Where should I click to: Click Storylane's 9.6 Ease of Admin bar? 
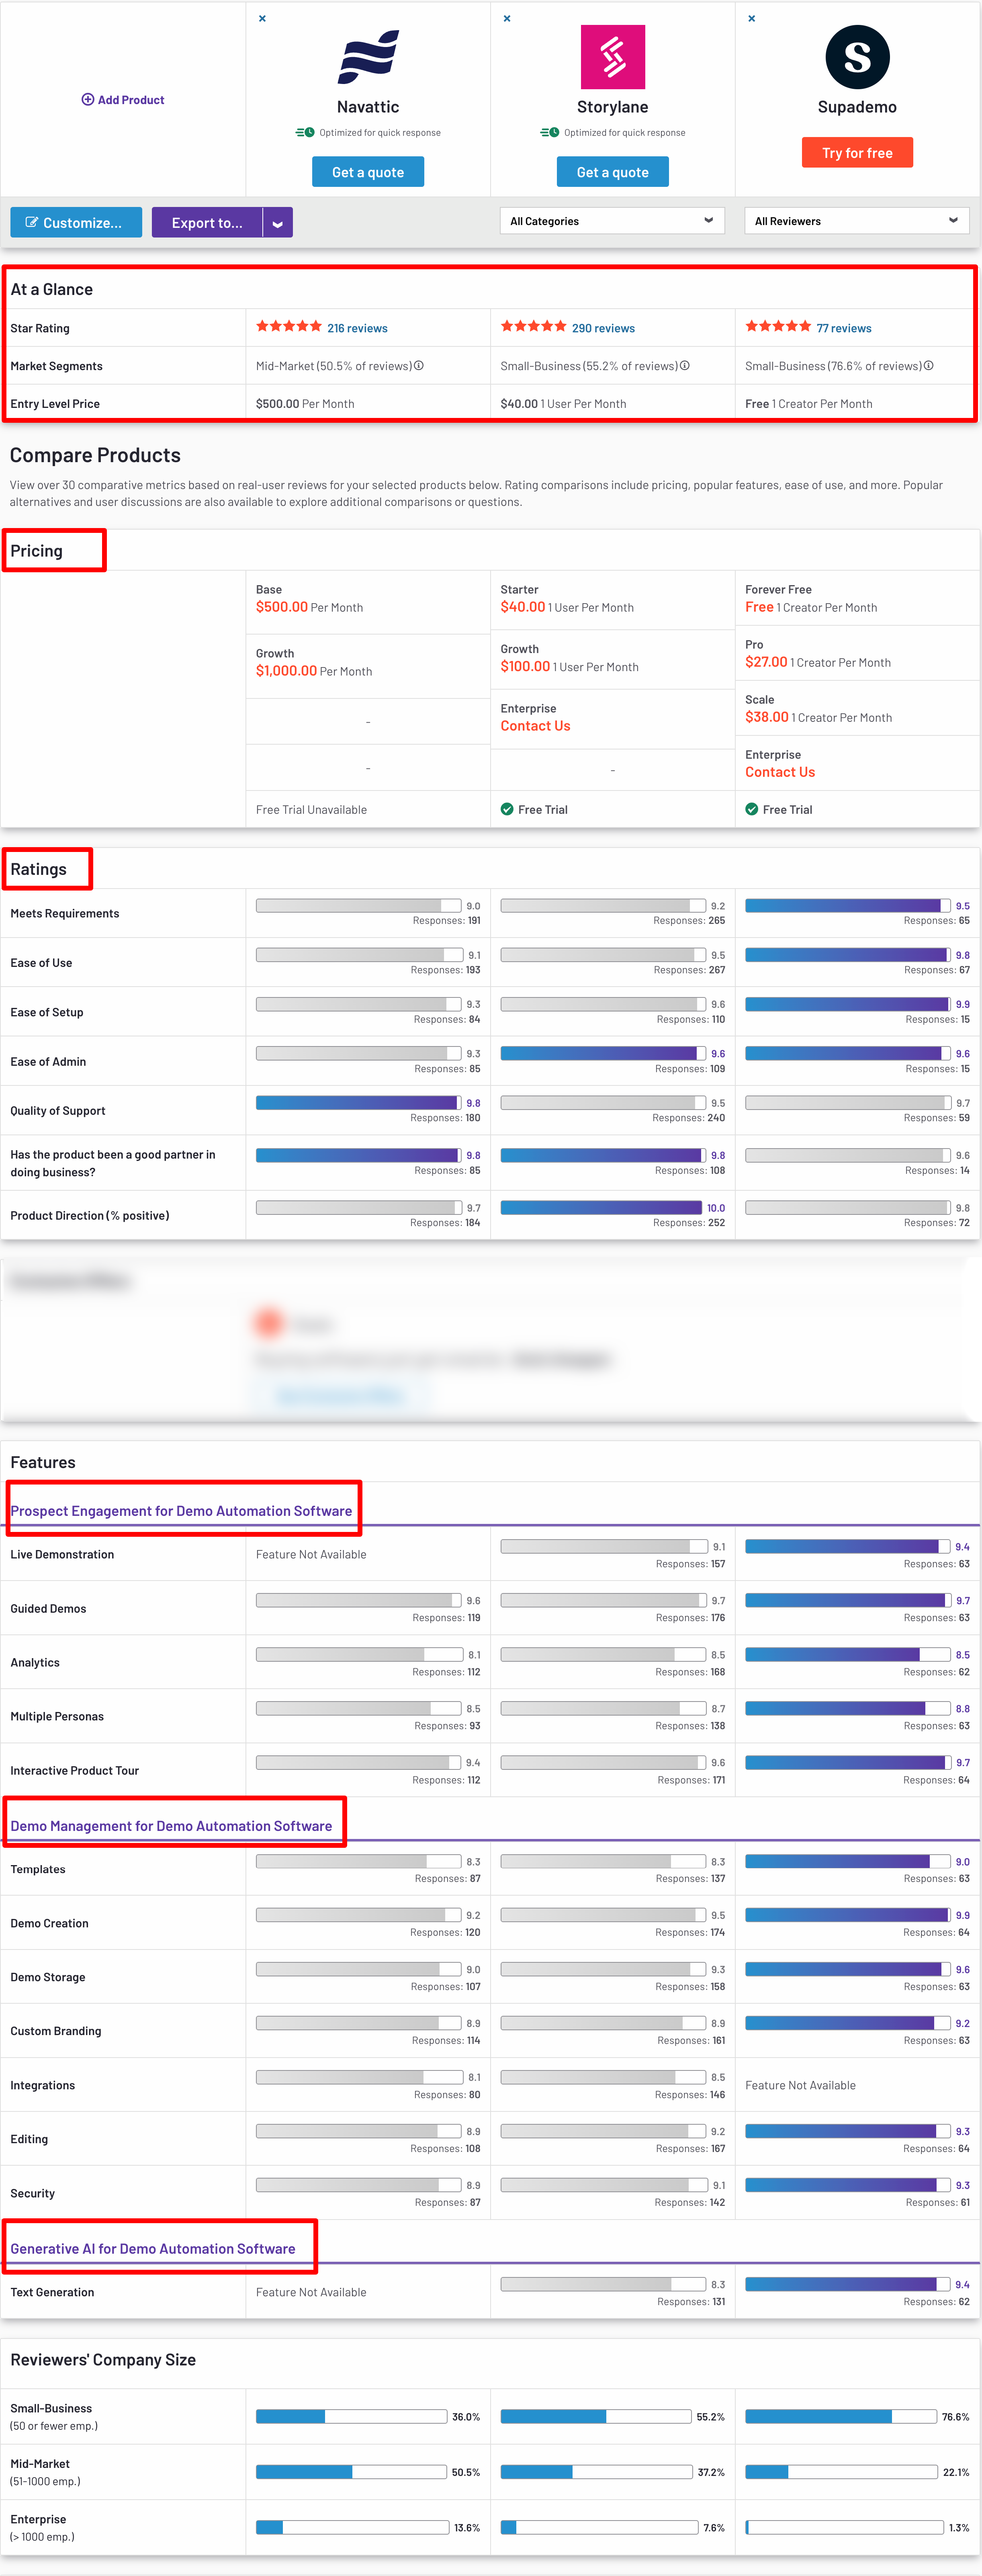tap(603, 1053)
